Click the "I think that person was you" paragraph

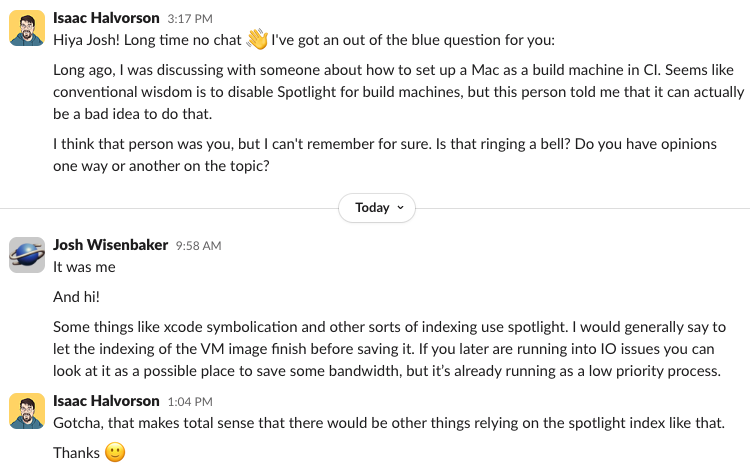point(385,155)
